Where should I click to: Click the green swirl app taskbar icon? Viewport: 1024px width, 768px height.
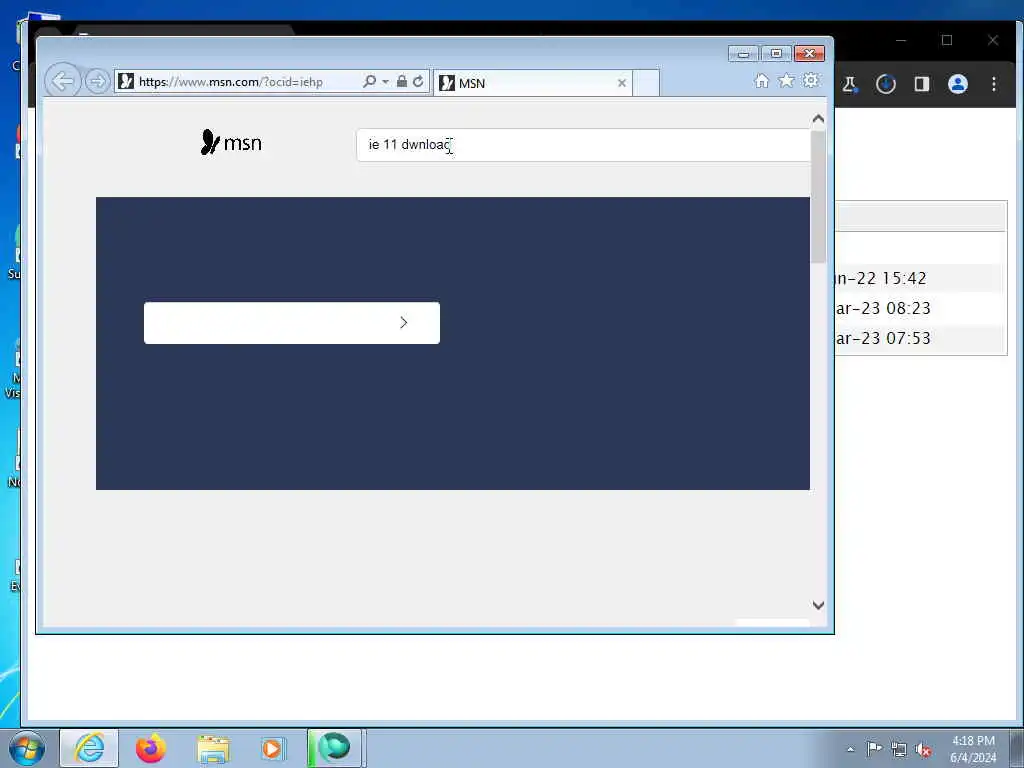click(x=334, y=748)
